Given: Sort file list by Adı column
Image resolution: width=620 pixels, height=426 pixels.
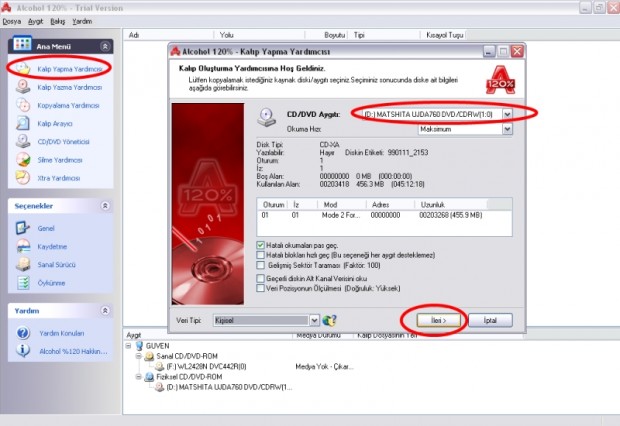Looking at the screenshot, I should [x=169, y=35].
